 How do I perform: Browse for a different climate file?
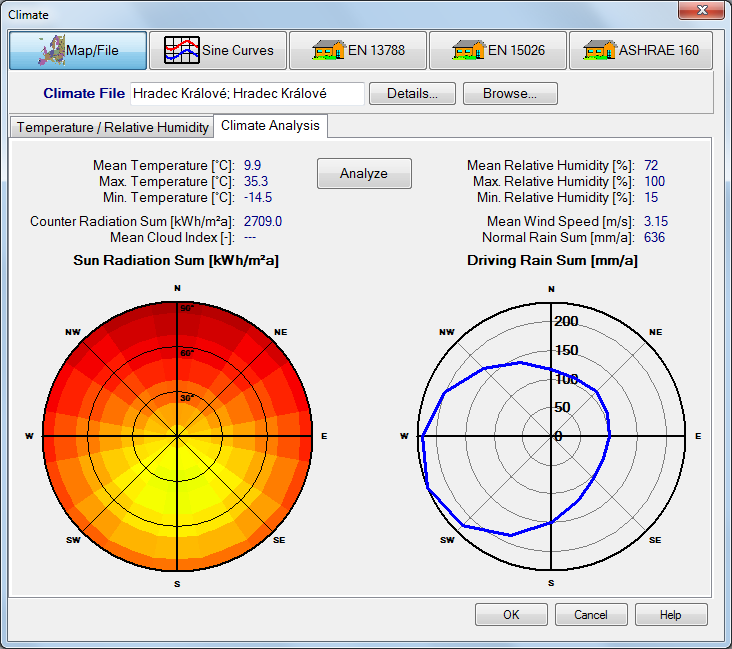point(510,94)
